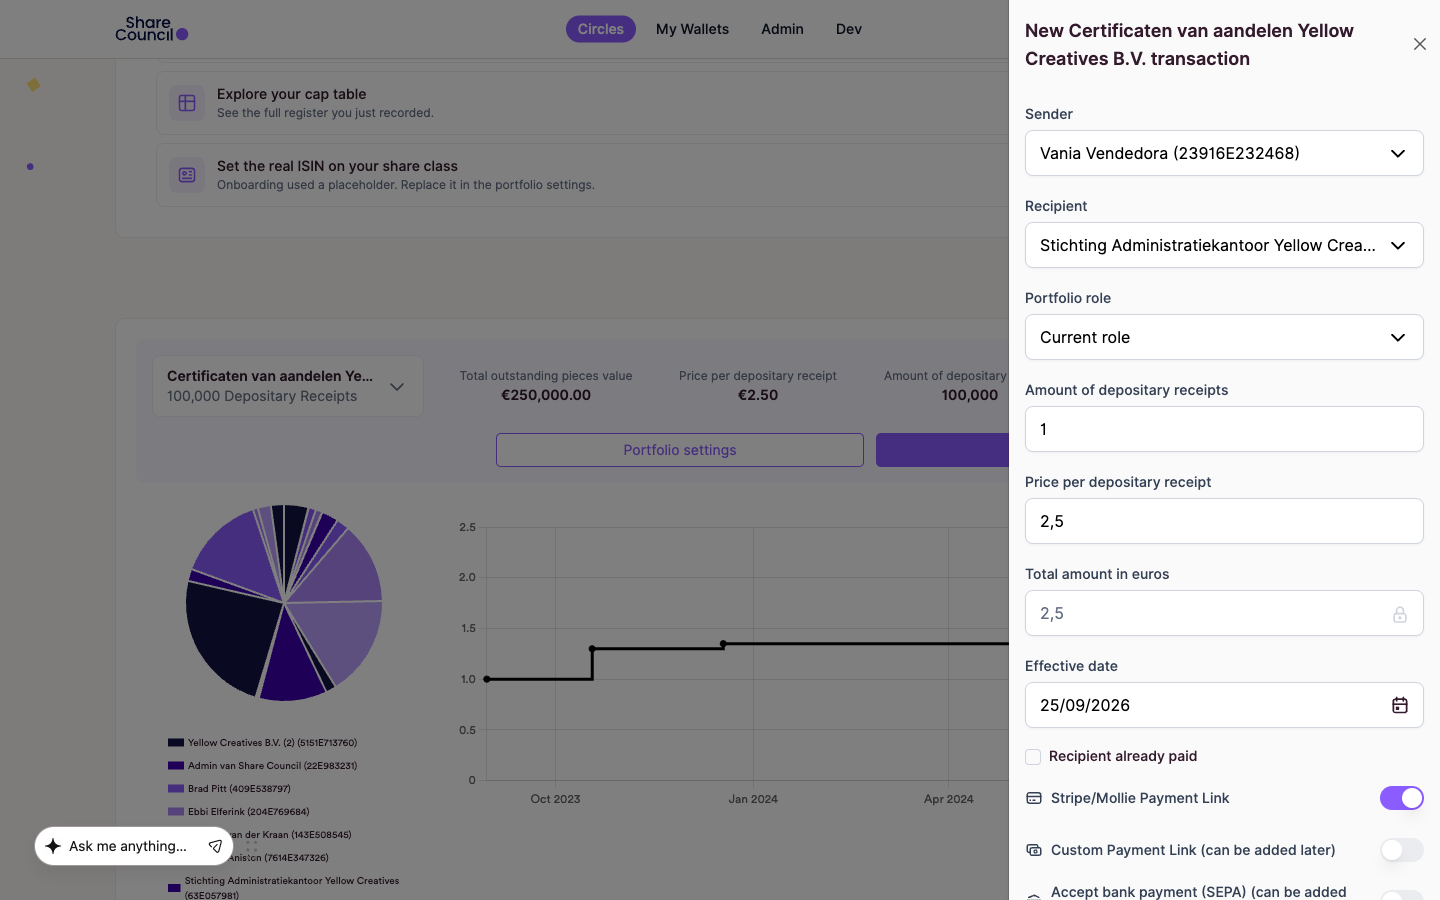This screenshot has height=900, width=1440.
Task: Expand the Certificaten van aandelen portfolio selector
Action: (x=288, y=386)
